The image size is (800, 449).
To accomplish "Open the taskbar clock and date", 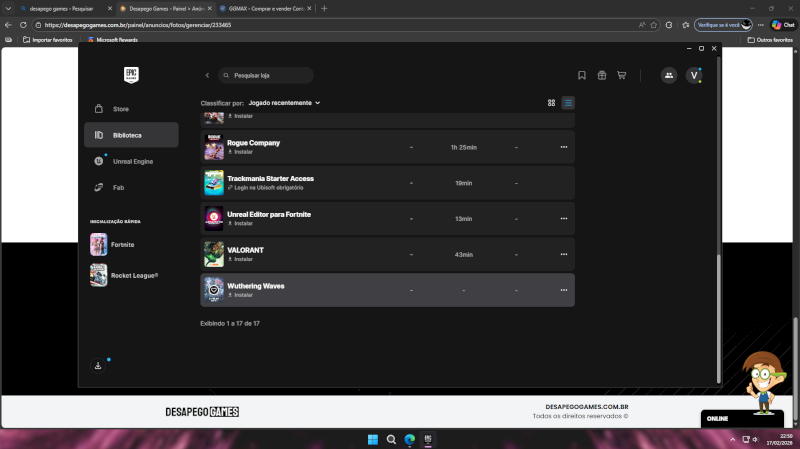I will click(779, 439).
